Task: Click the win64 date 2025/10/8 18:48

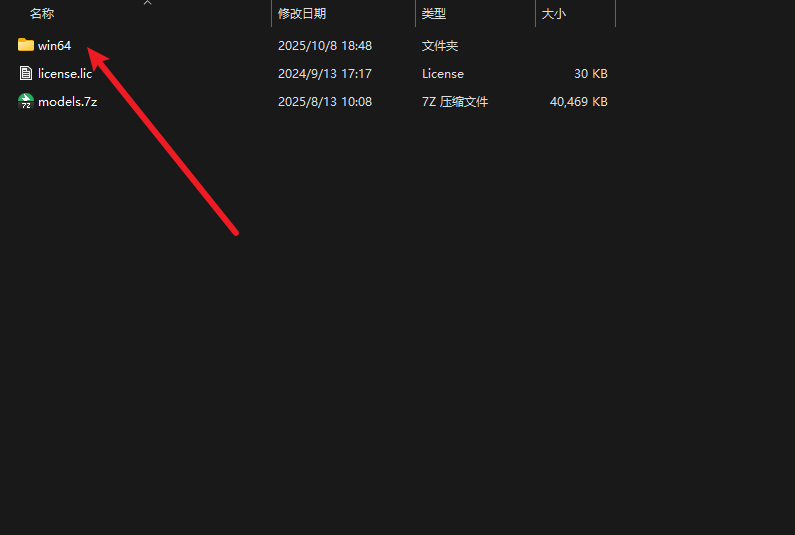Action: tap(325, 46)
